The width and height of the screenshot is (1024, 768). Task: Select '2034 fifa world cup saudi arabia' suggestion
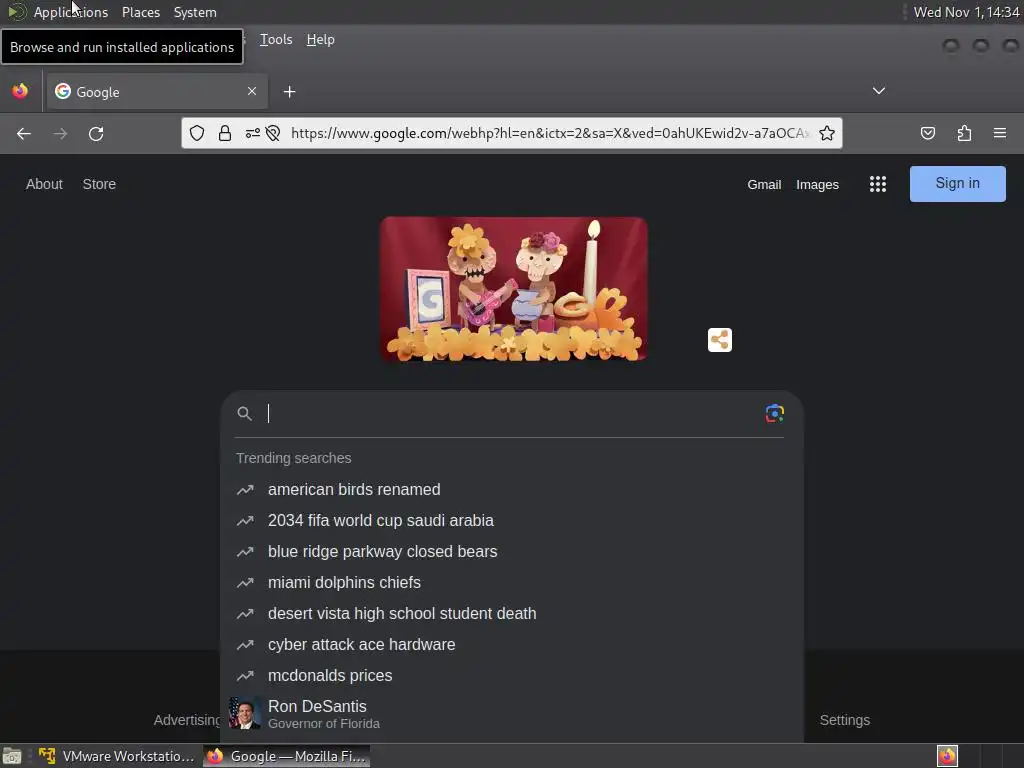coord(511,520)
